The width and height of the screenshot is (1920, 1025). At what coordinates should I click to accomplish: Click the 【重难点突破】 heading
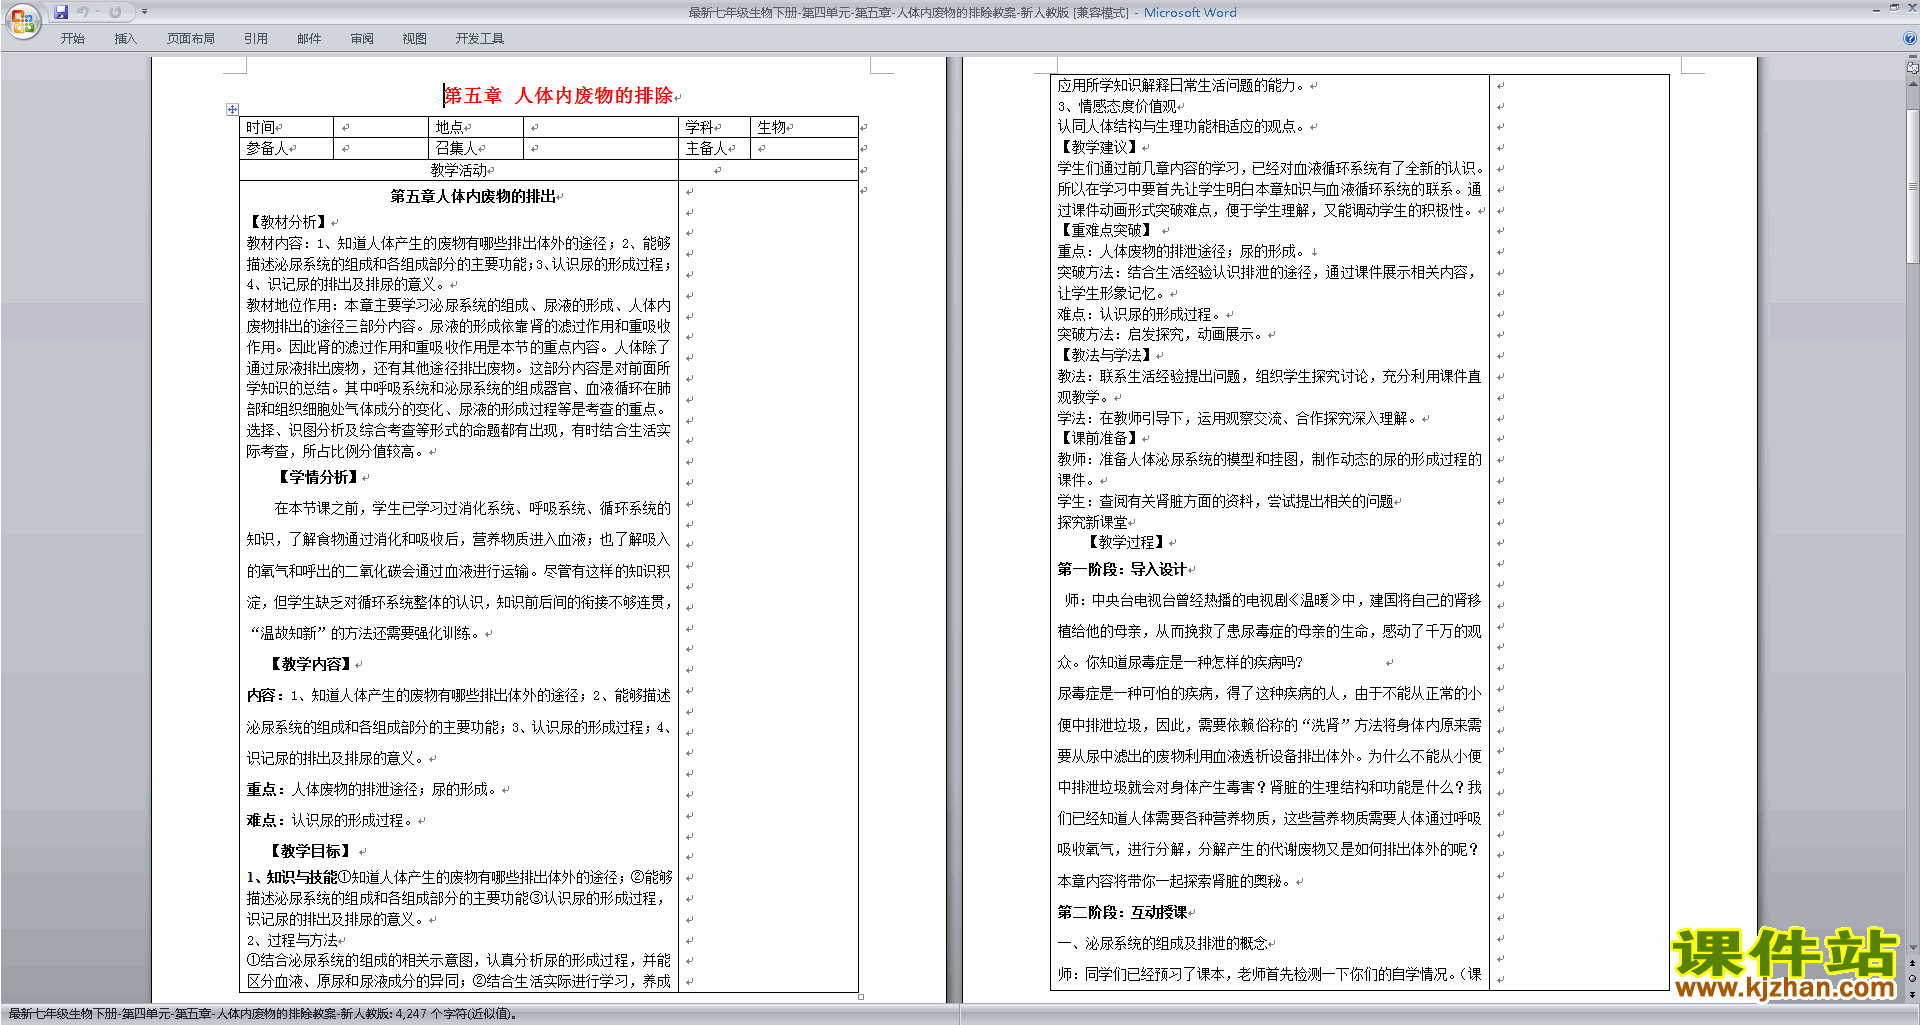pyautogui.click(x=1106, y=230)
